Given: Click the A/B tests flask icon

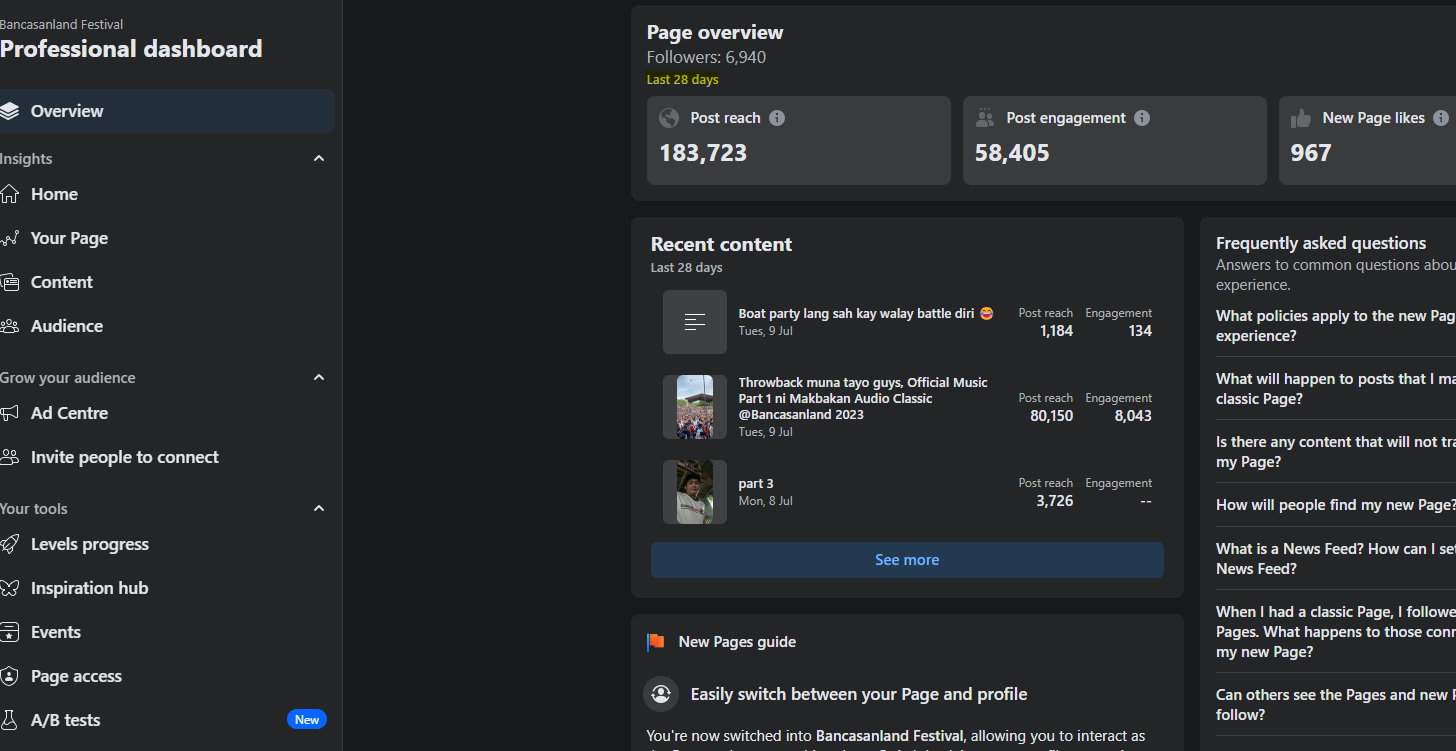Looking at the screenshot, I should (x=9, y=720).
